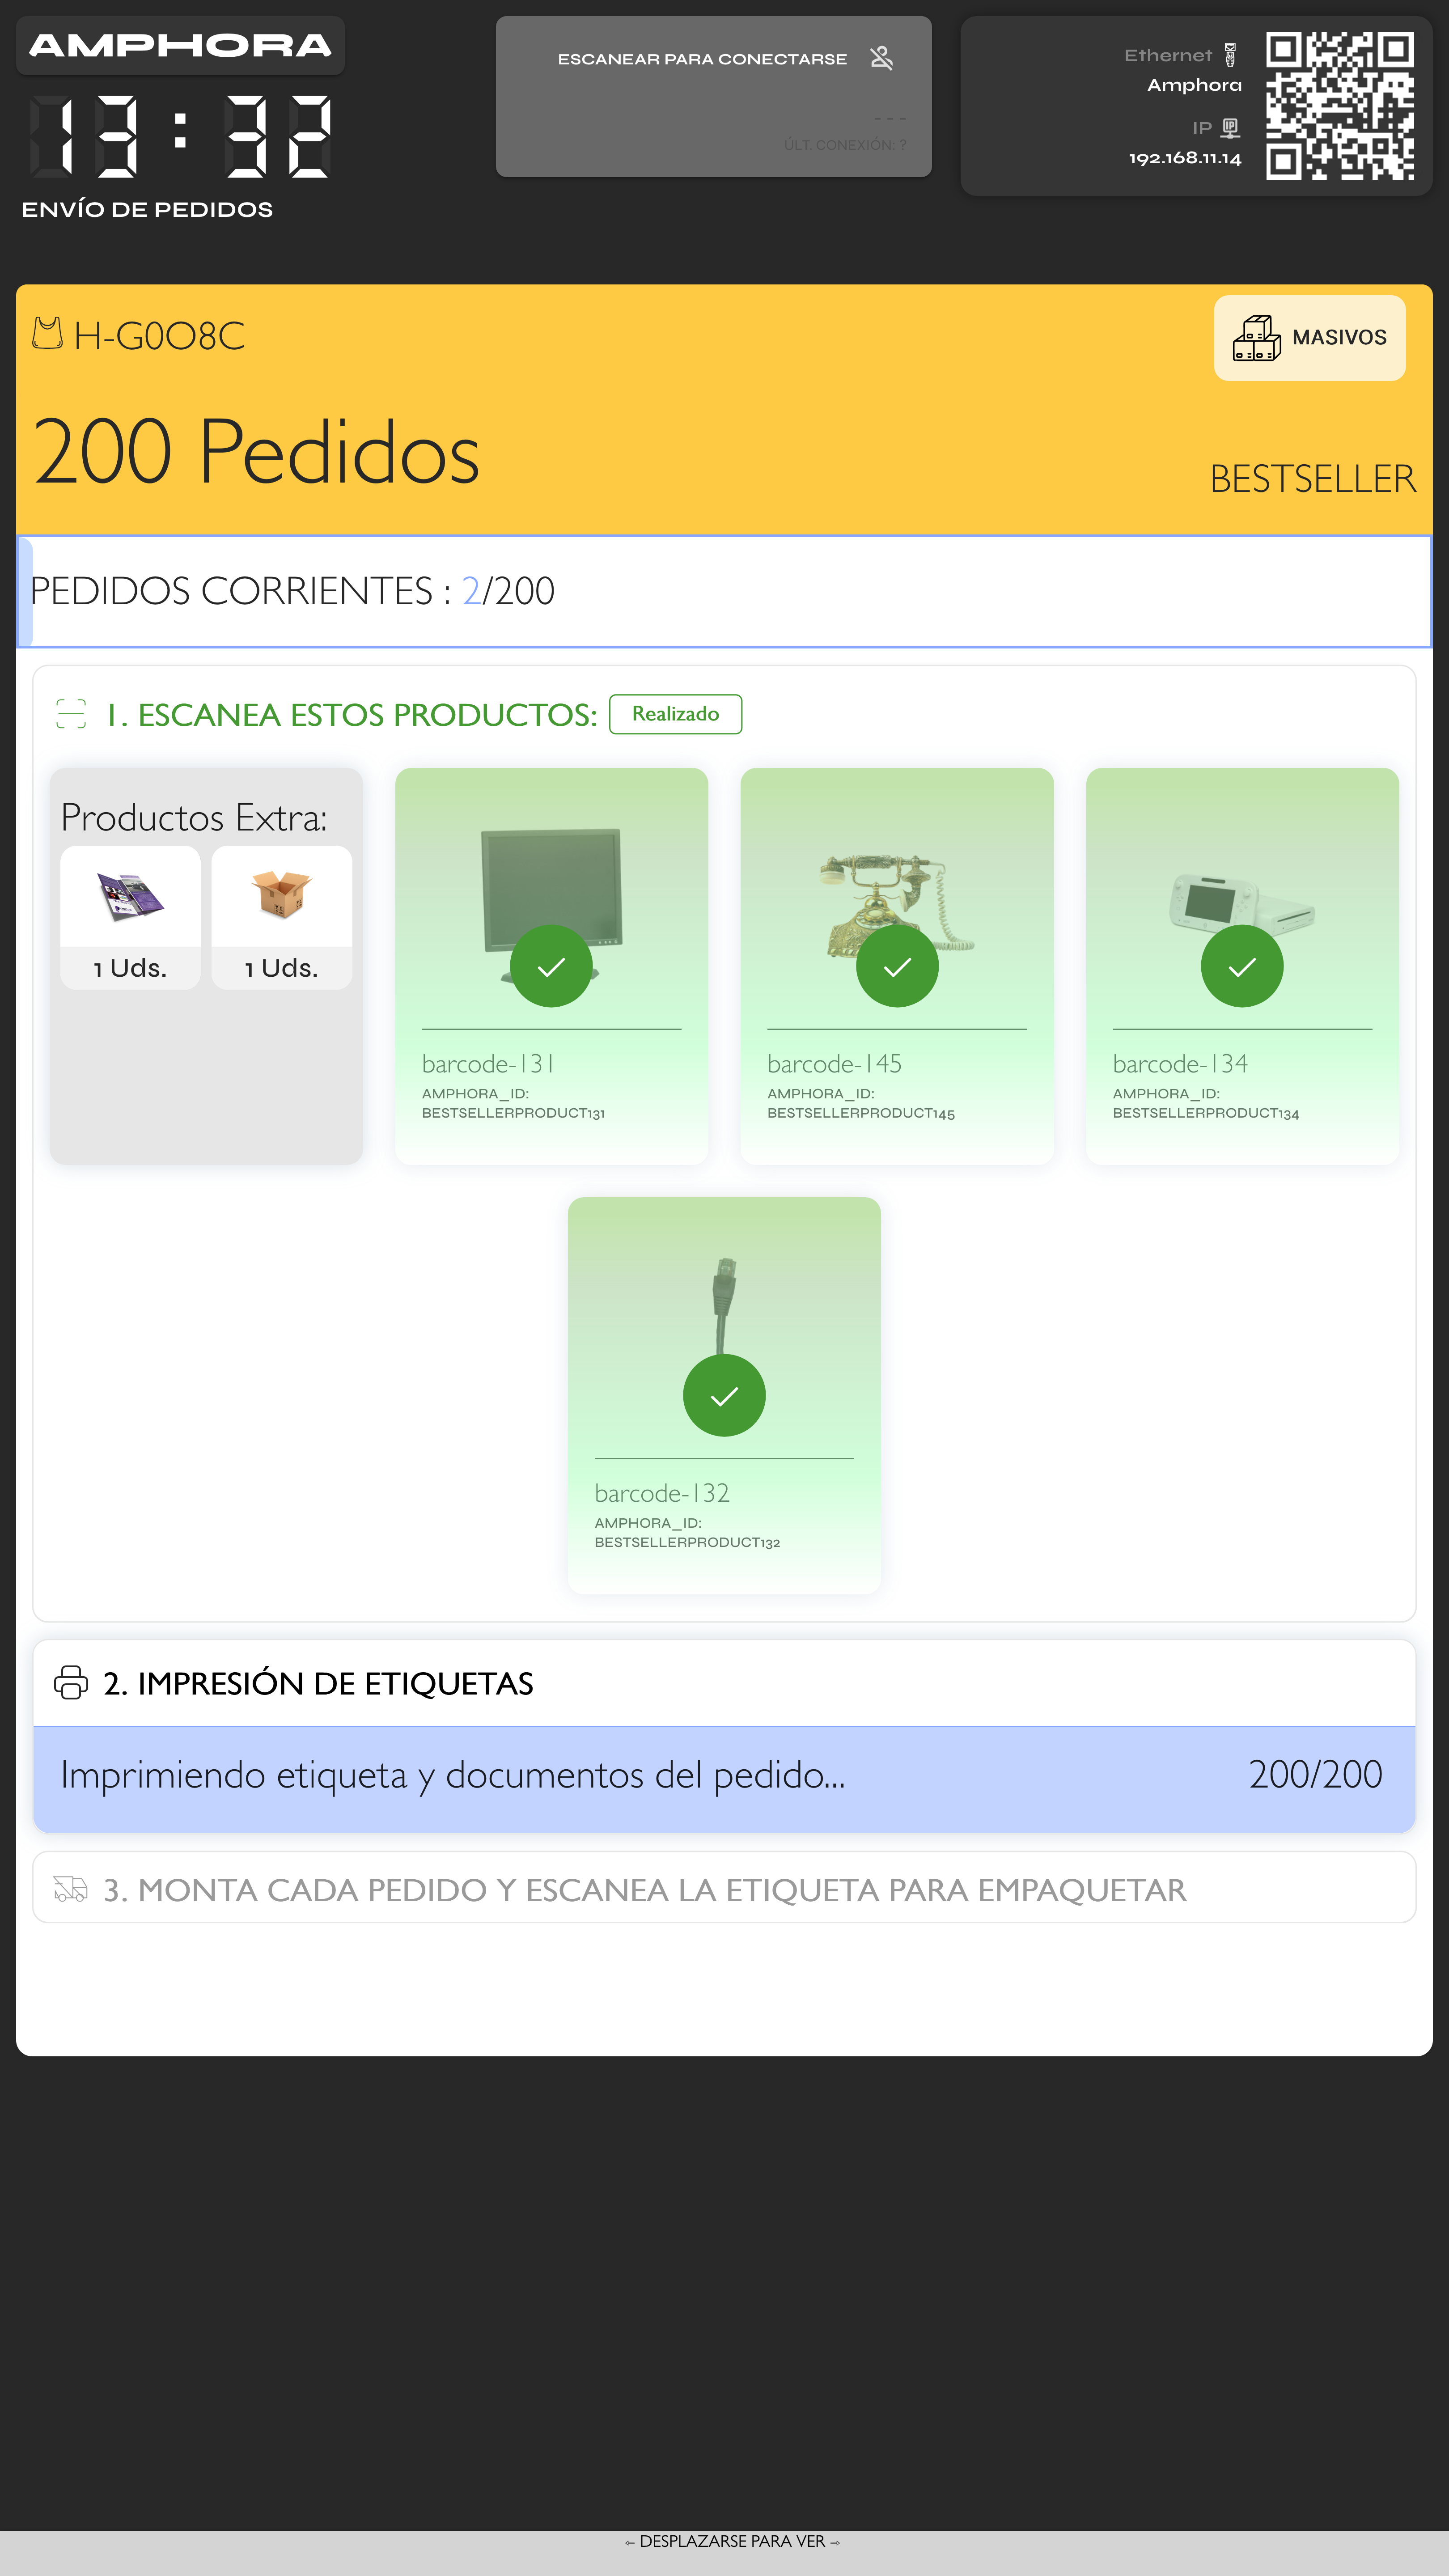
Task: Click the printer icon for label printing
Action: pyautogui.click(x=71, y=1682)
